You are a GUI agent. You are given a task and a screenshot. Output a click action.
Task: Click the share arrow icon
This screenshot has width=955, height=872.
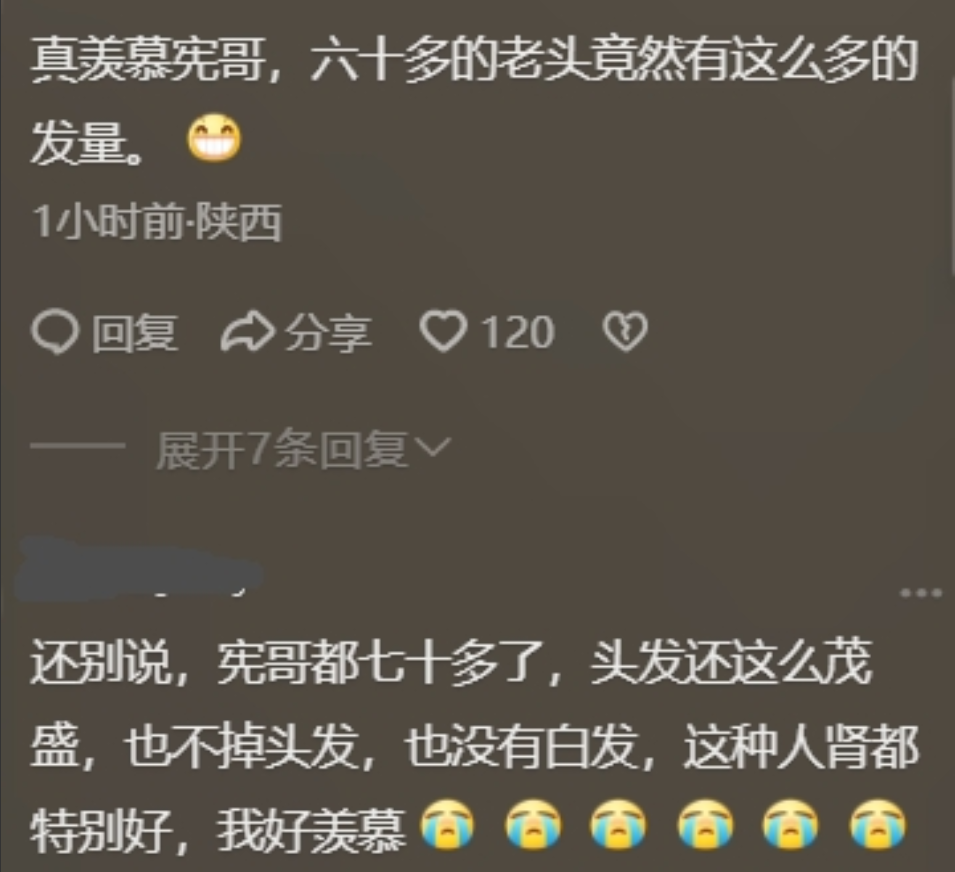point(247,332)
